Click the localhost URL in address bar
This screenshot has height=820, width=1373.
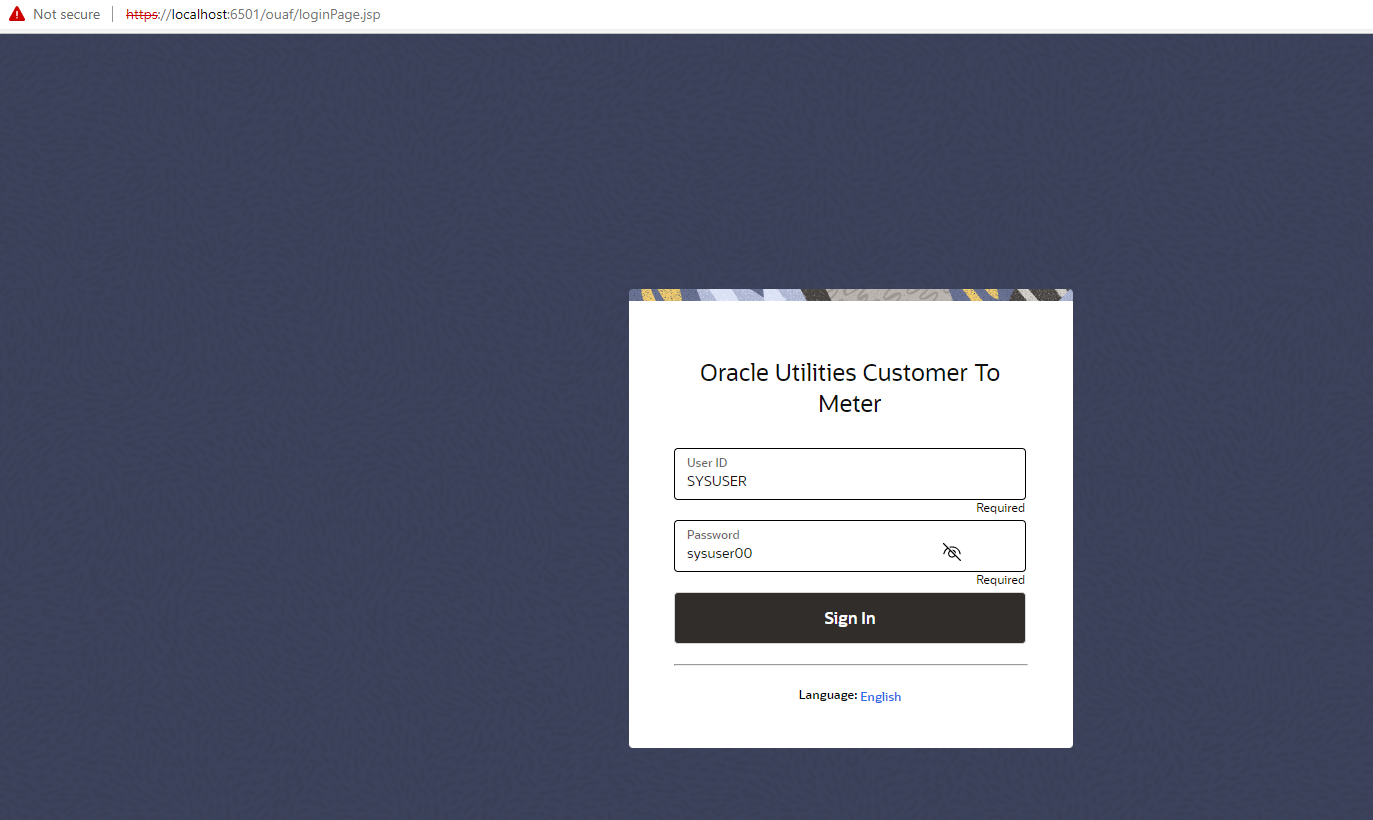coord(253,15)
